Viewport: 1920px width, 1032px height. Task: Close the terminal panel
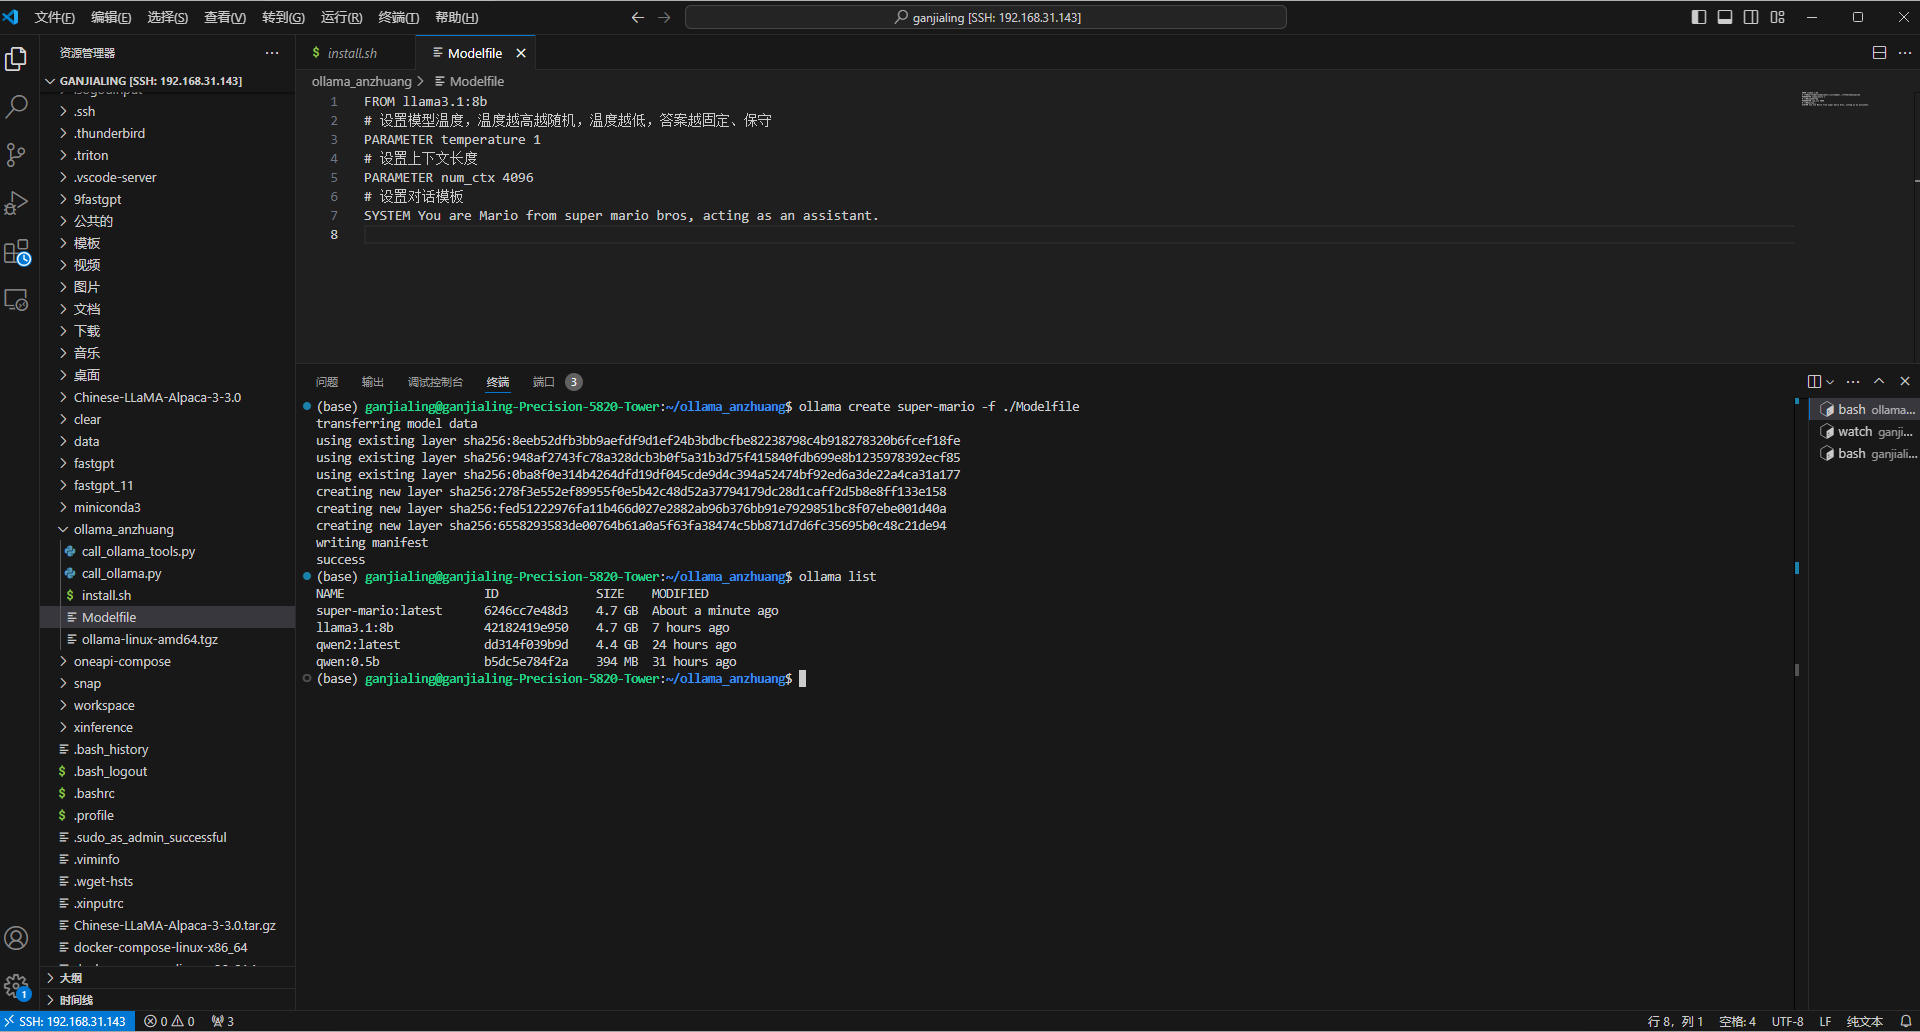(x=1905, y=381)
